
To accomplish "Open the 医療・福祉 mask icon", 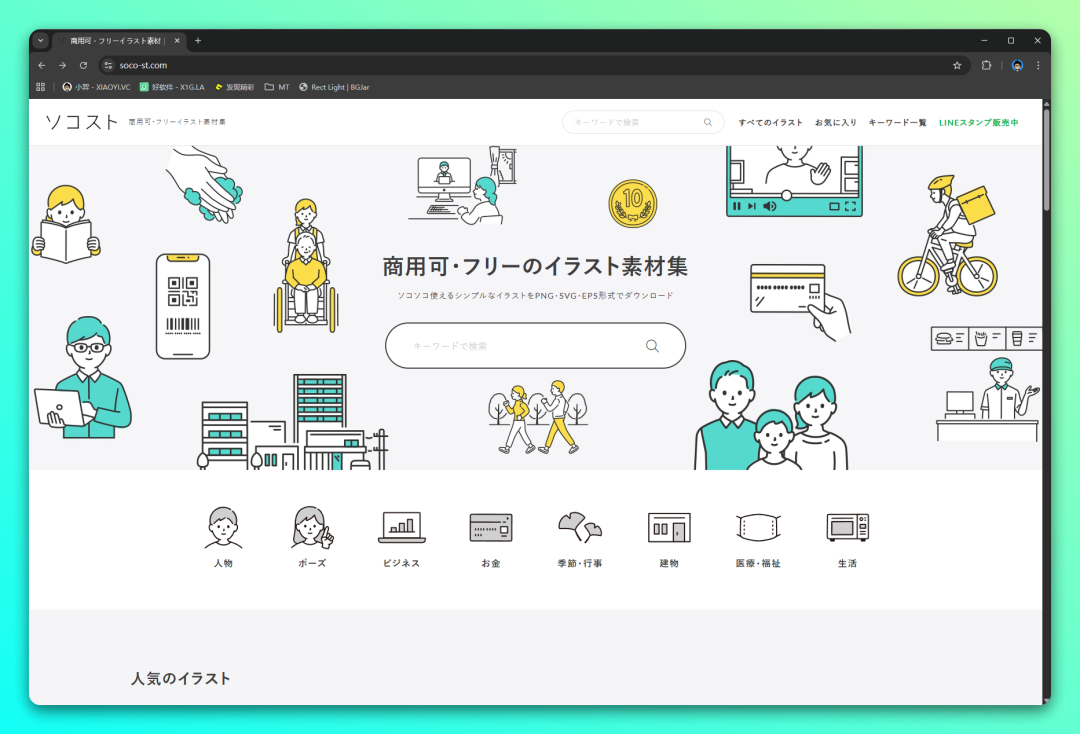I will click(758, 527).
